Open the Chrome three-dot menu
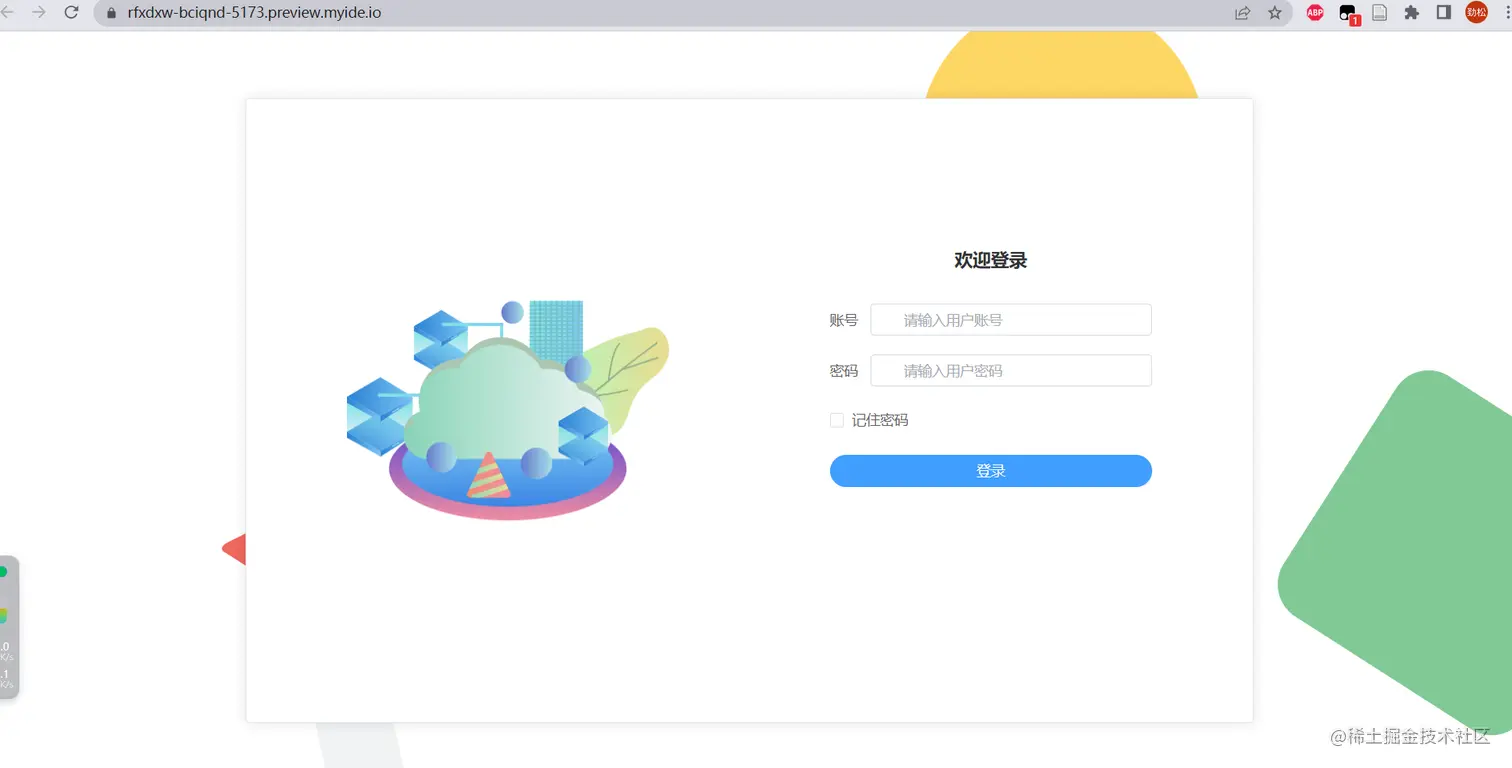Viewport: 1512px width, 768px height. click(1505, 13)
